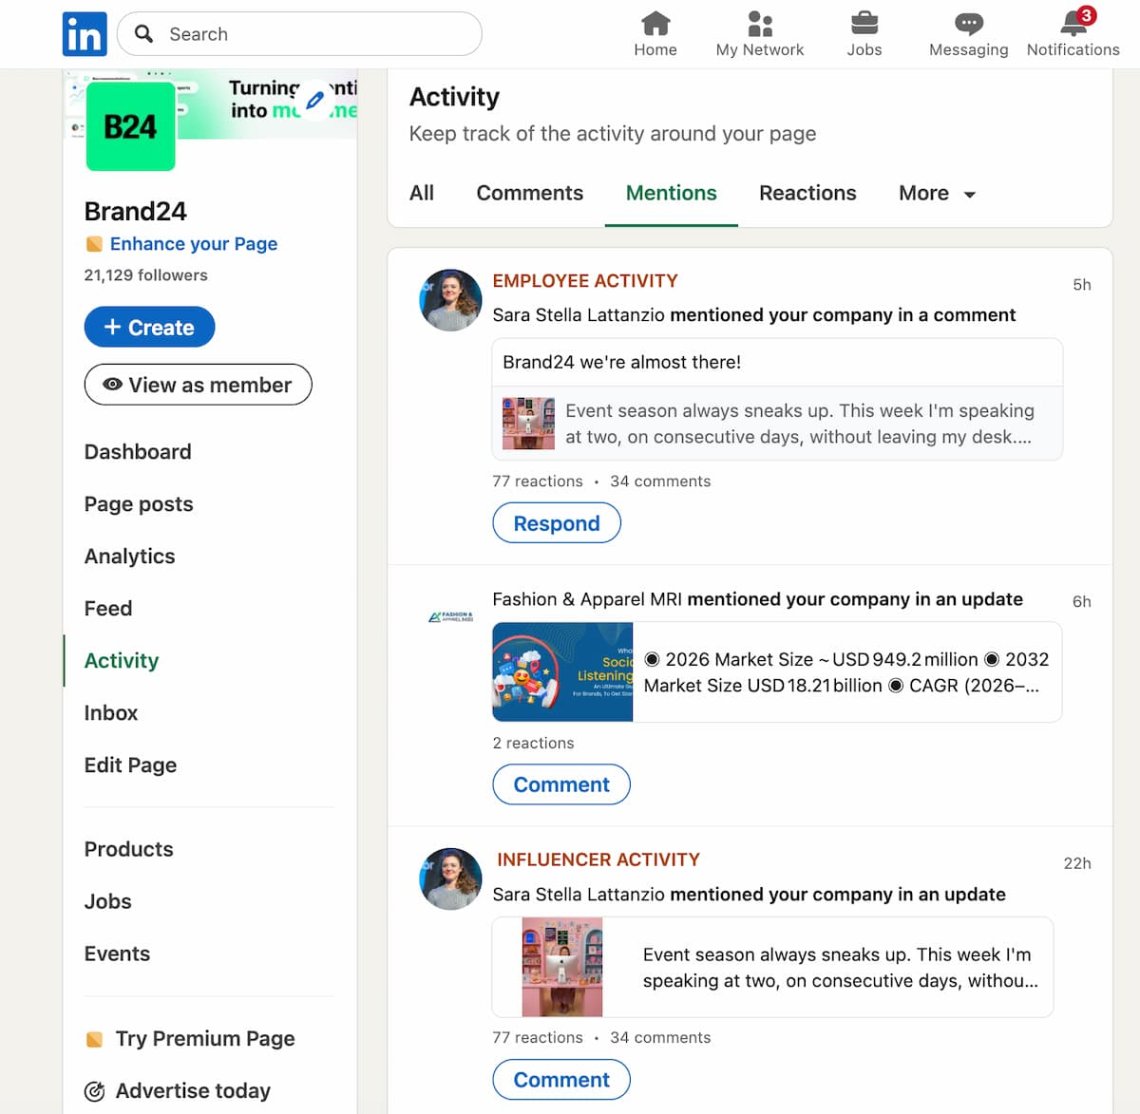This screenshot has width=1140, height=1114.
Task: Click Enhance your Page link
Action: click(191, 243)
